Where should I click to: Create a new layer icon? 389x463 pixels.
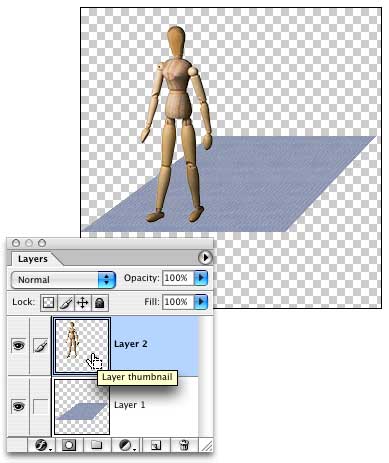click(156, 445)
